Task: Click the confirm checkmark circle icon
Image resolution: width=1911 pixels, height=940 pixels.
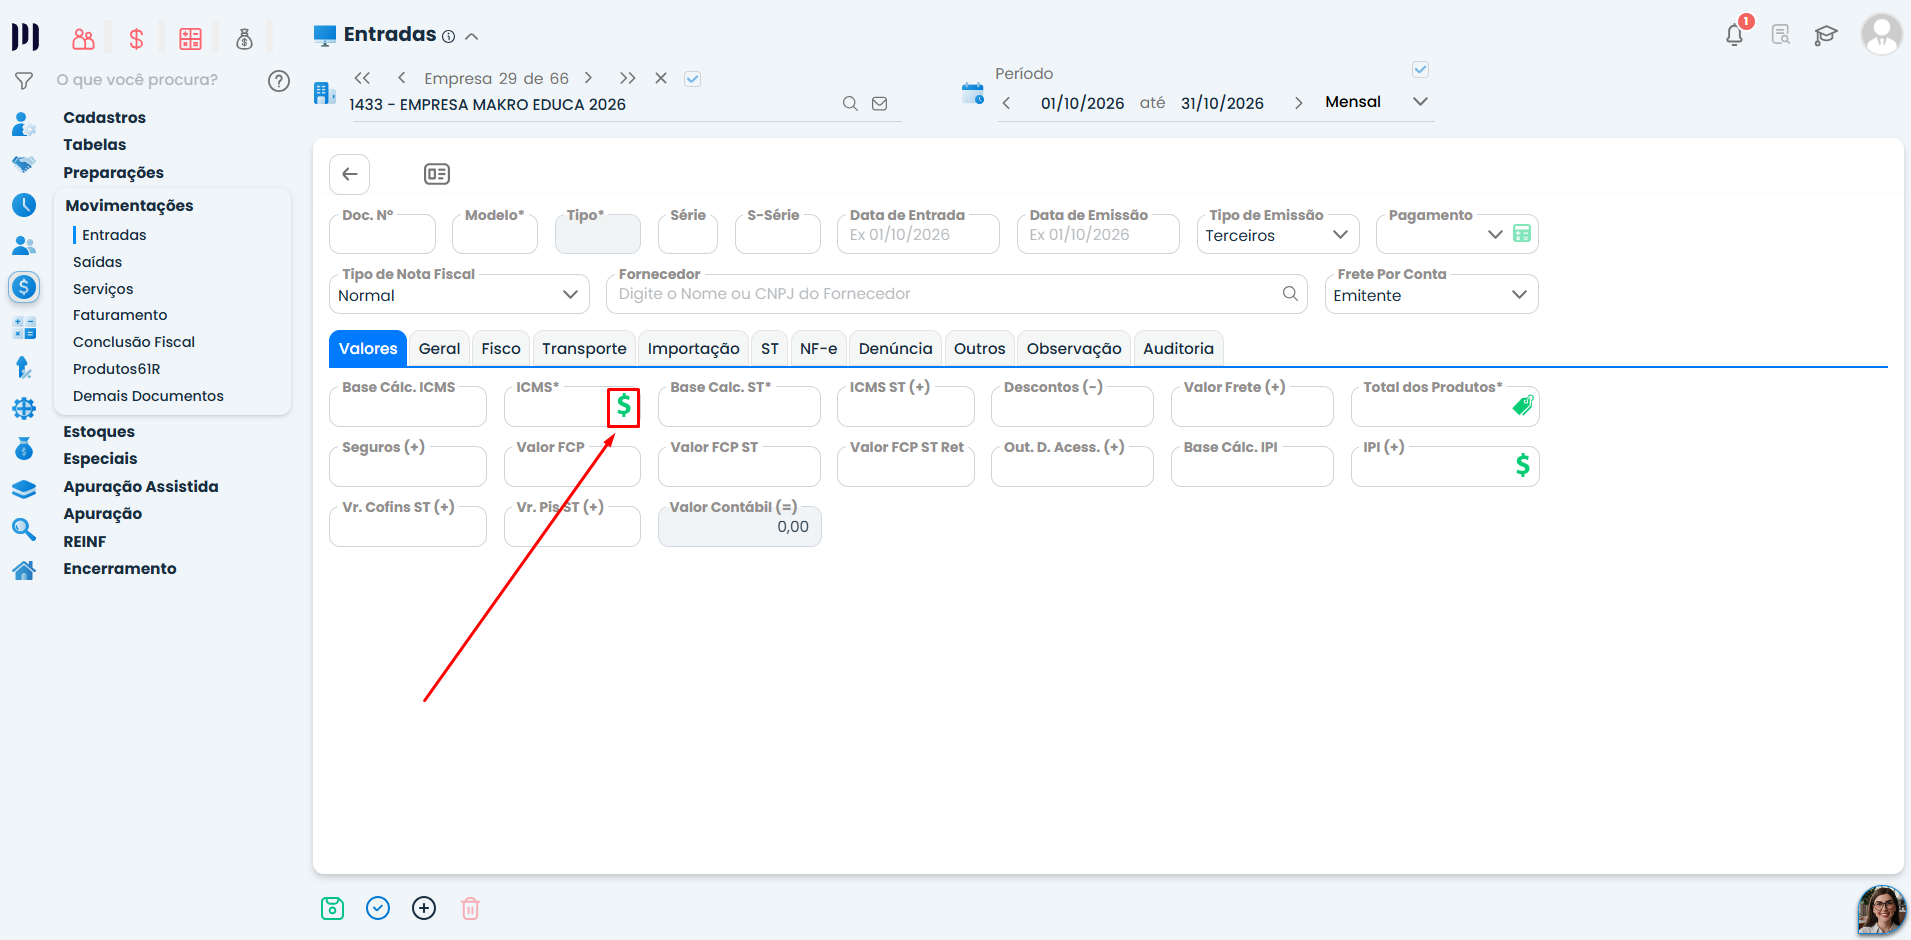Action: tap(378, 908)
